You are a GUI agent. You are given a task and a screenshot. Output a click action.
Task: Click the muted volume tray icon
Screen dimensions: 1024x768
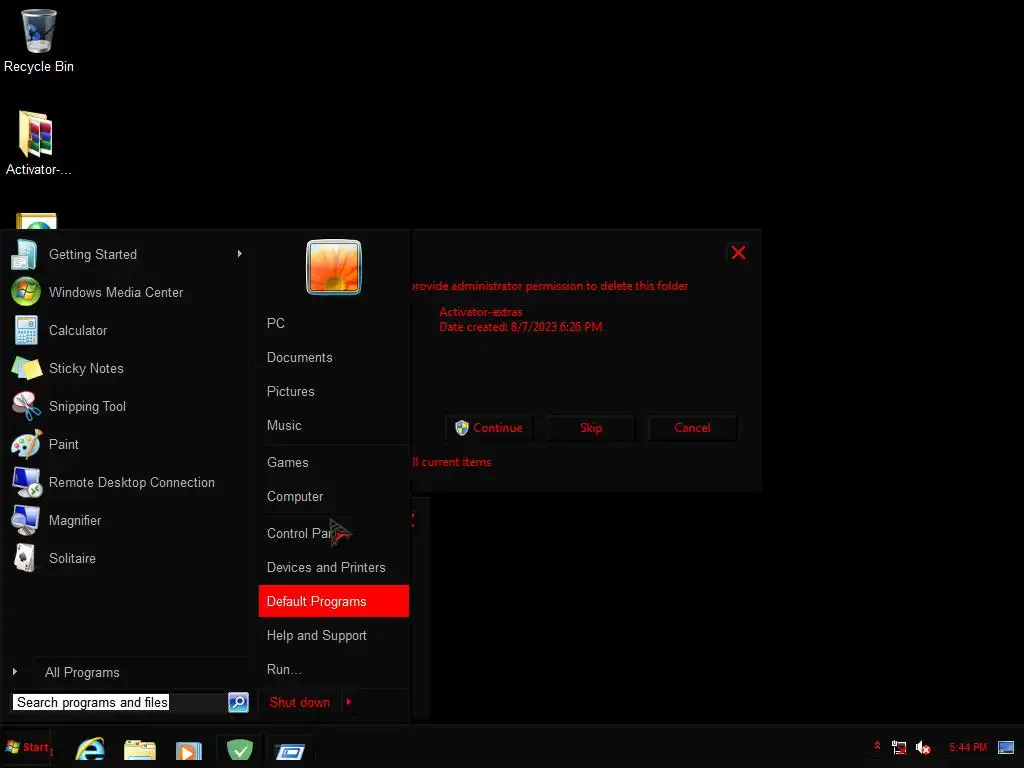(923, 747)
